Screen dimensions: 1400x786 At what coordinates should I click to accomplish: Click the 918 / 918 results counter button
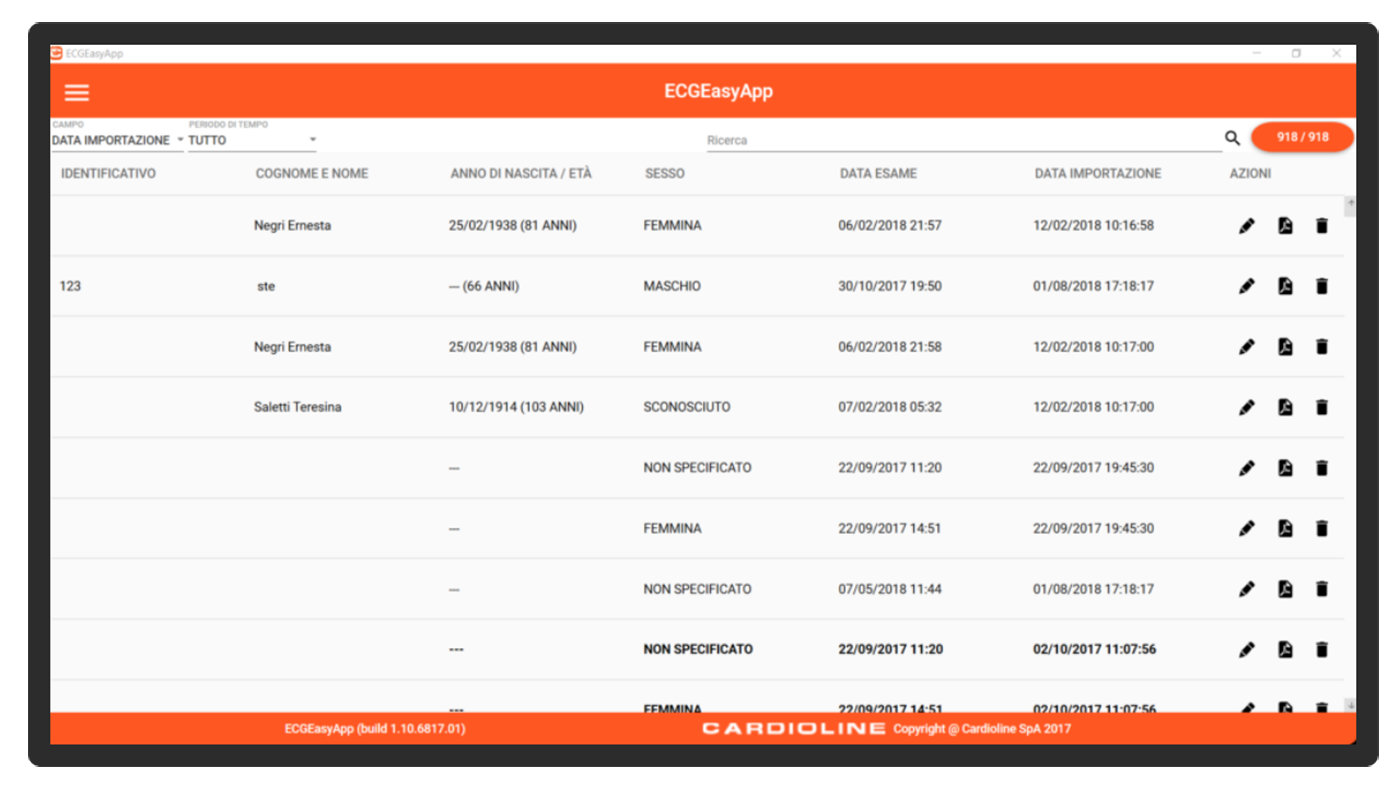coord(1301,137)
